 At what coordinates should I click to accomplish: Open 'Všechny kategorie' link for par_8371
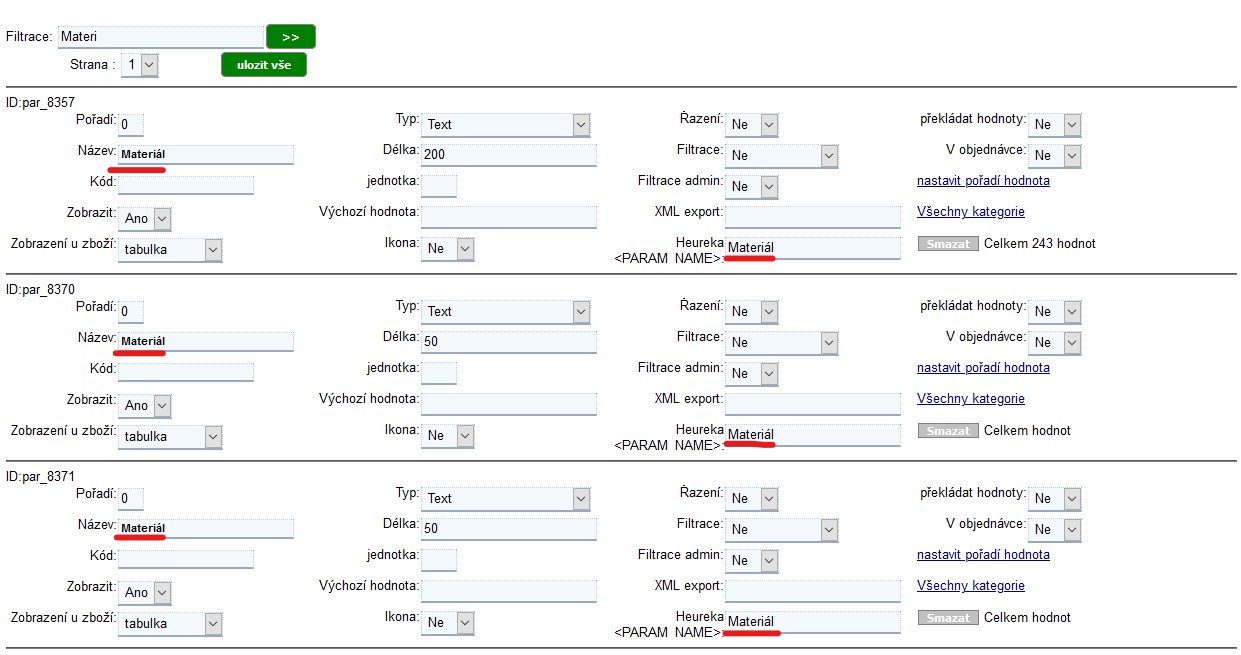click(x=971, y=585)
